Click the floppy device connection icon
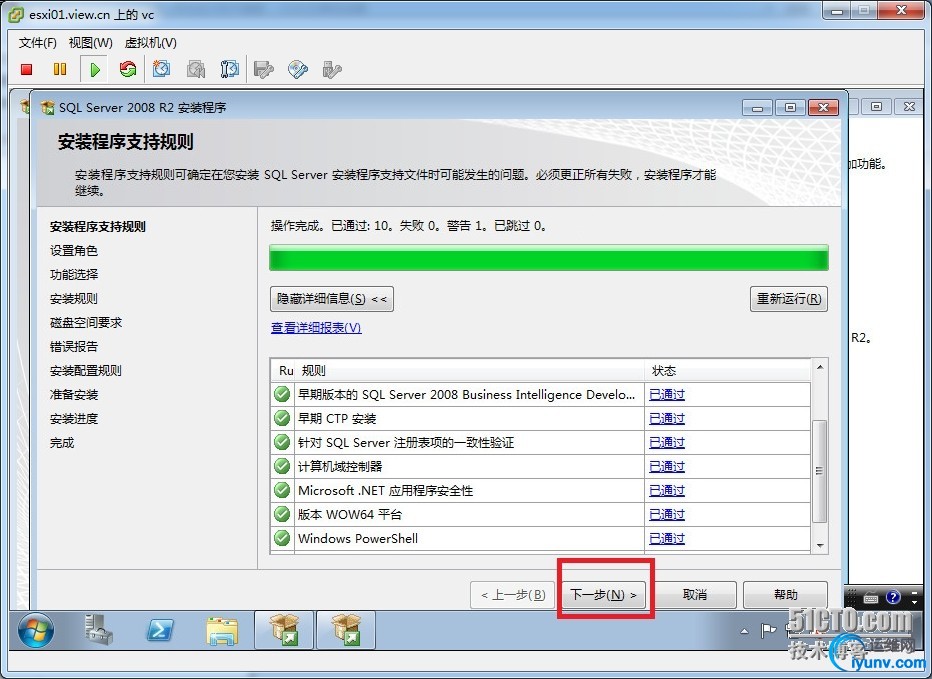Viewport: 932px width, 679px height. (x=263, y=70)
